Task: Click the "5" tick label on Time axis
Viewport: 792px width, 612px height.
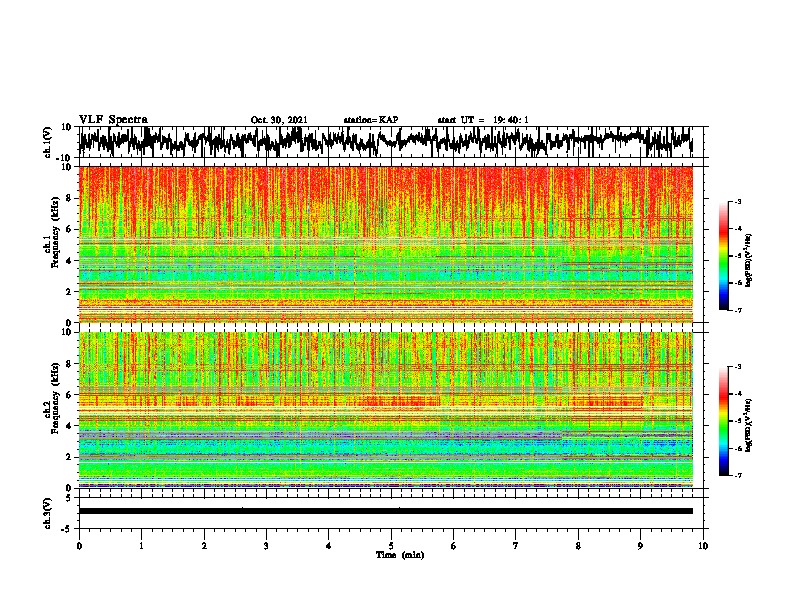Action: [x=391, y=546]
